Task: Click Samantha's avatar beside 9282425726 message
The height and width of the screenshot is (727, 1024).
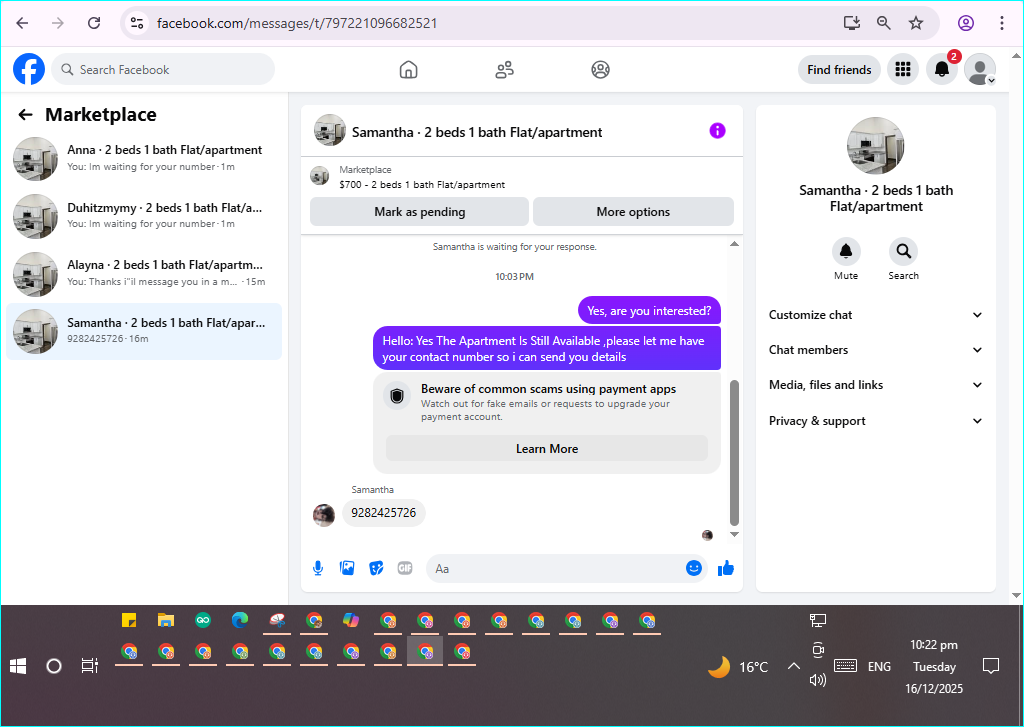Action: click(323, 515)
